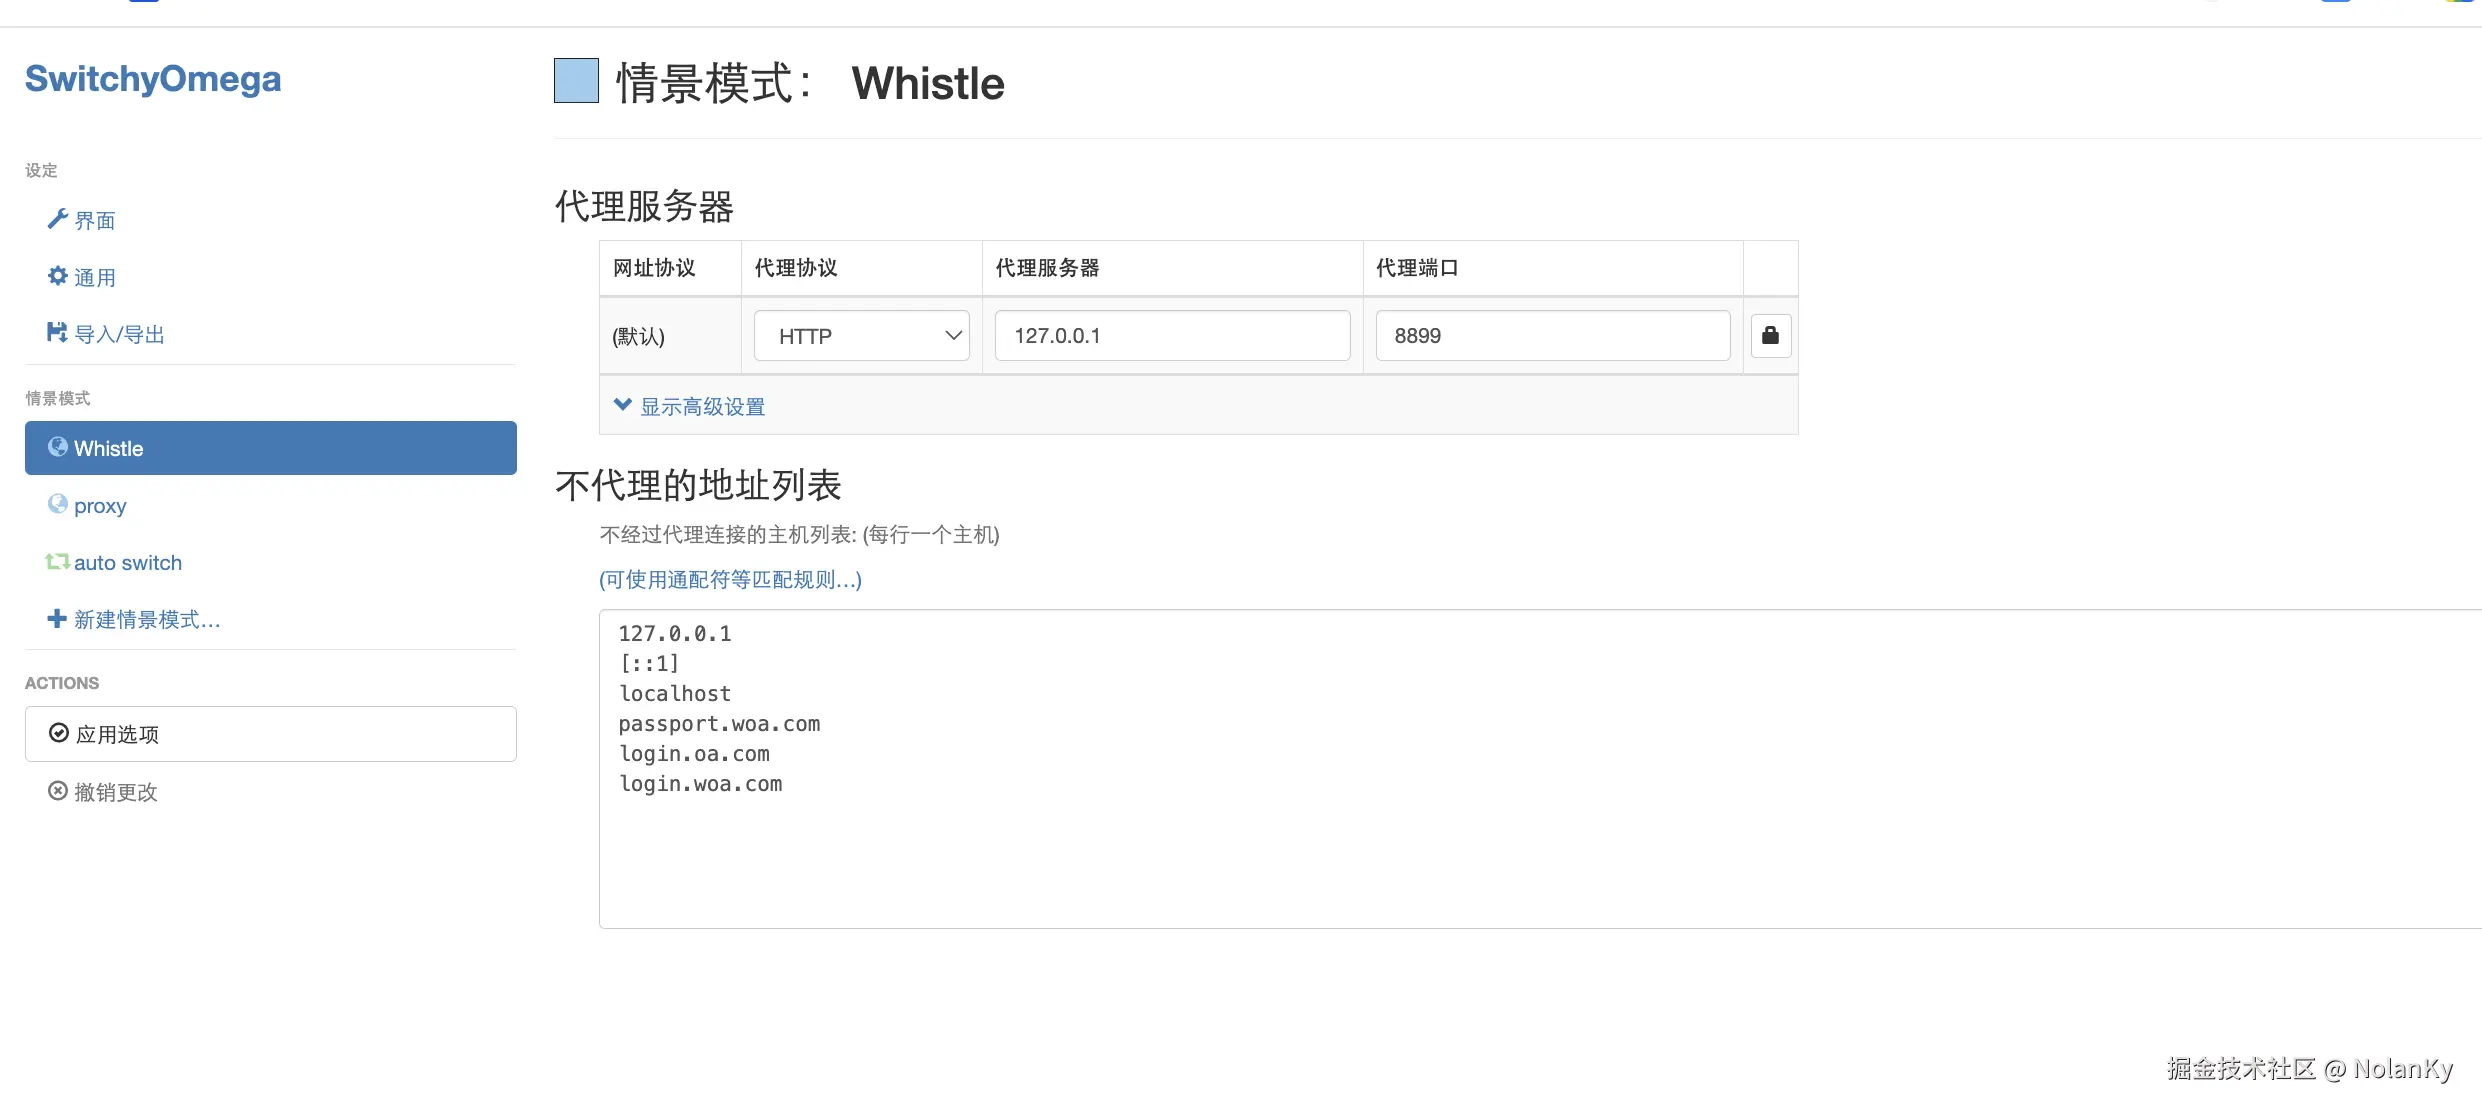
Task: Click the cancel icon on 撤销更改
Action: pos(58,791)
